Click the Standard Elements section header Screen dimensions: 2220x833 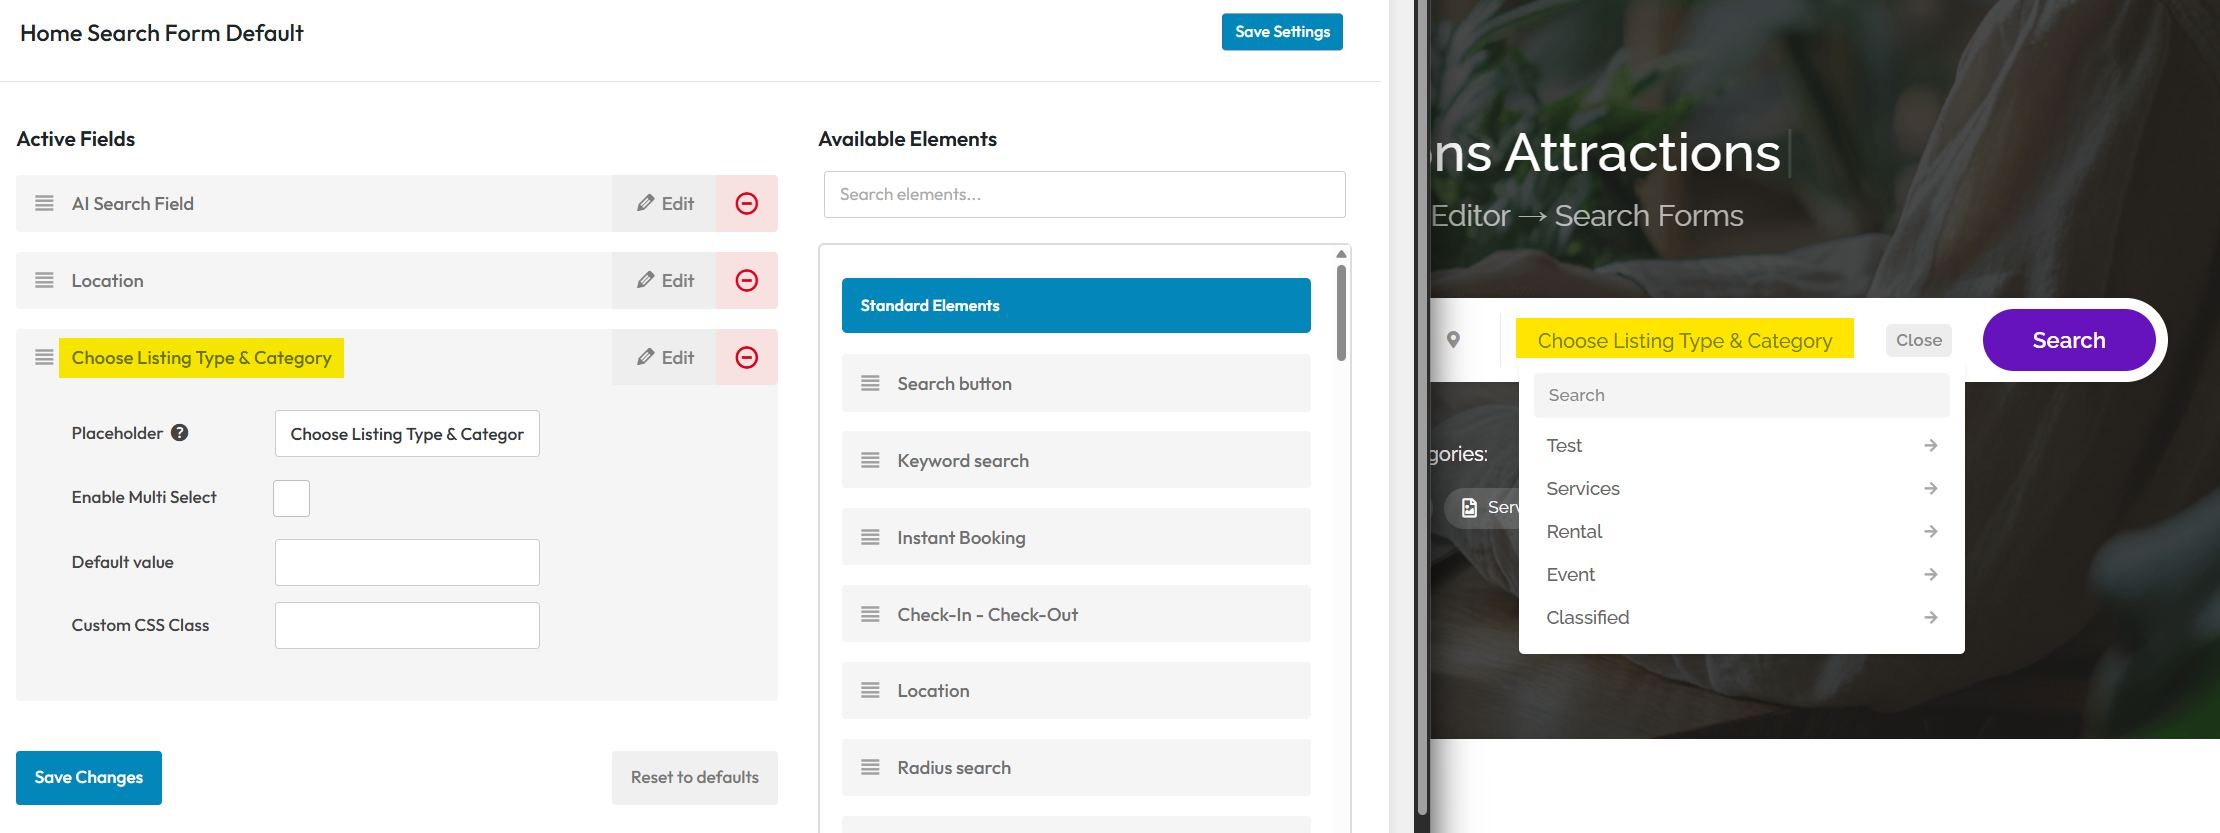1075,306
